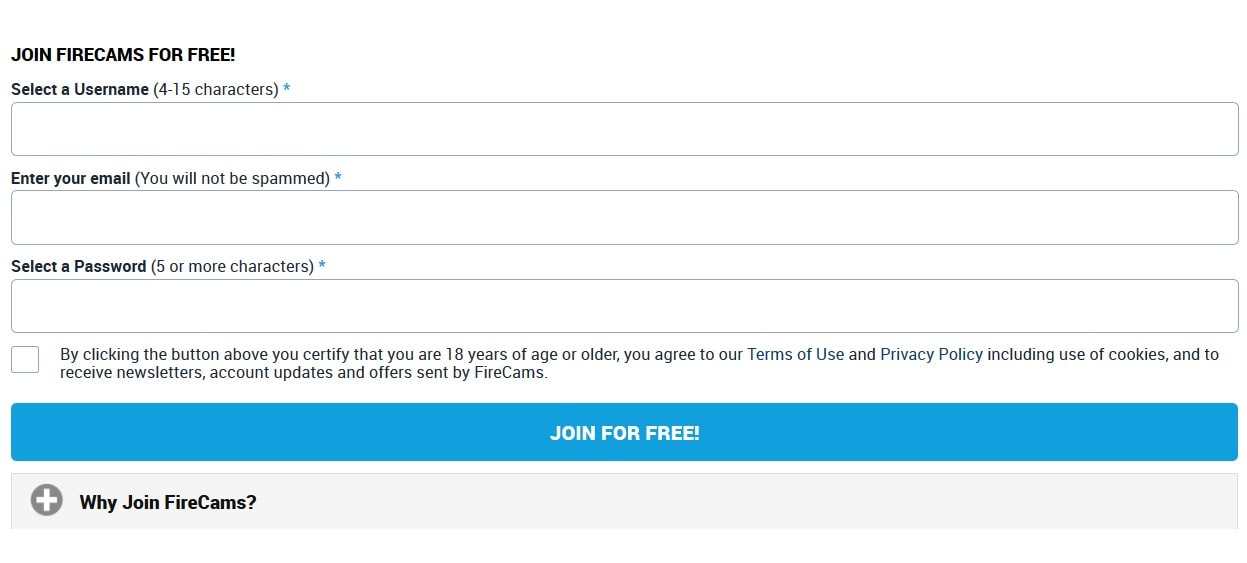Tick the 18 years age certification checkbox
The height and width of the screenshot is (563, 1247).
pyautogui.click(x=25, y=359)
